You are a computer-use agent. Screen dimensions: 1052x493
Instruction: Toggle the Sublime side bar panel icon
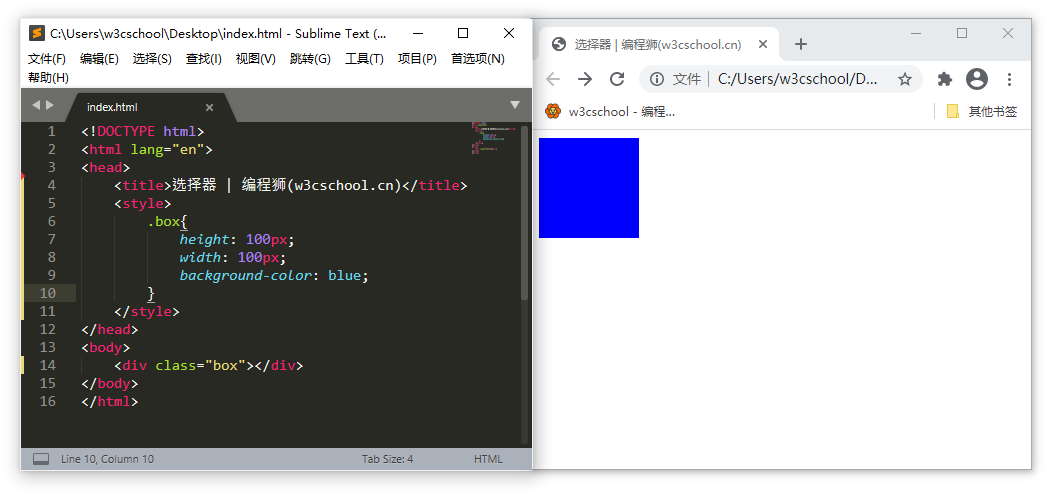pos(41,459)
